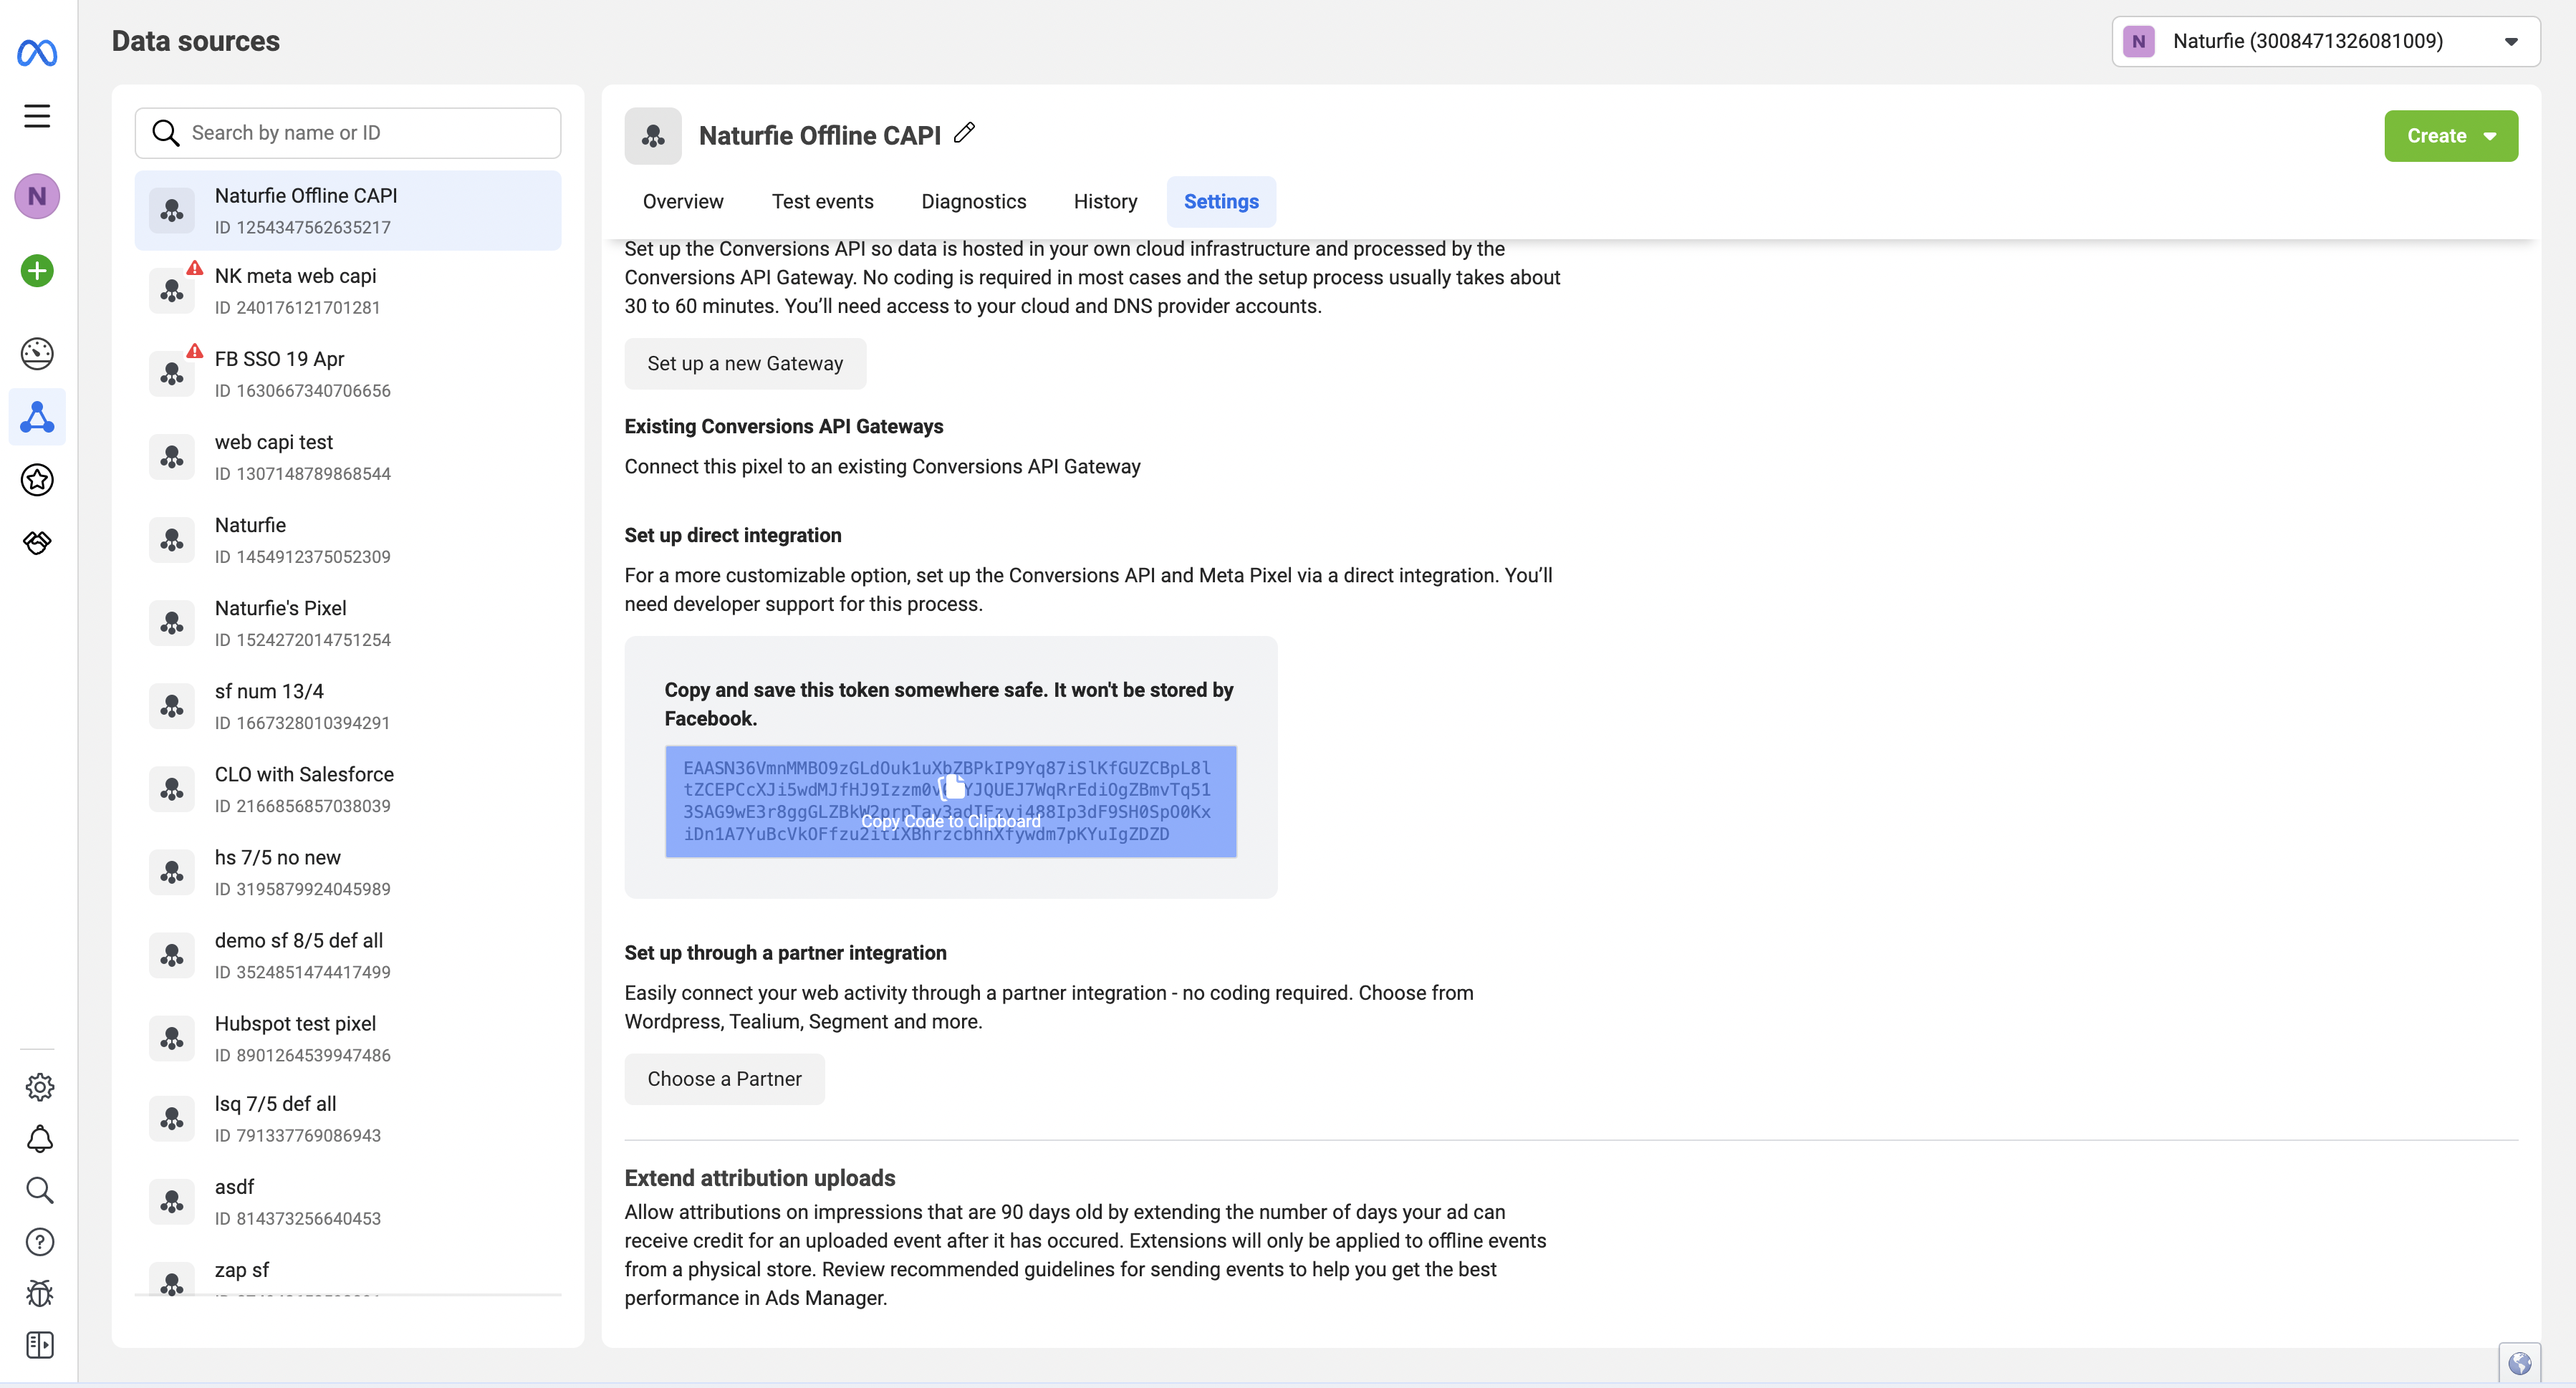2576x1388 pixels.
Task: Open the Naturfie account avatar in the sidebar
Action: 37,196
